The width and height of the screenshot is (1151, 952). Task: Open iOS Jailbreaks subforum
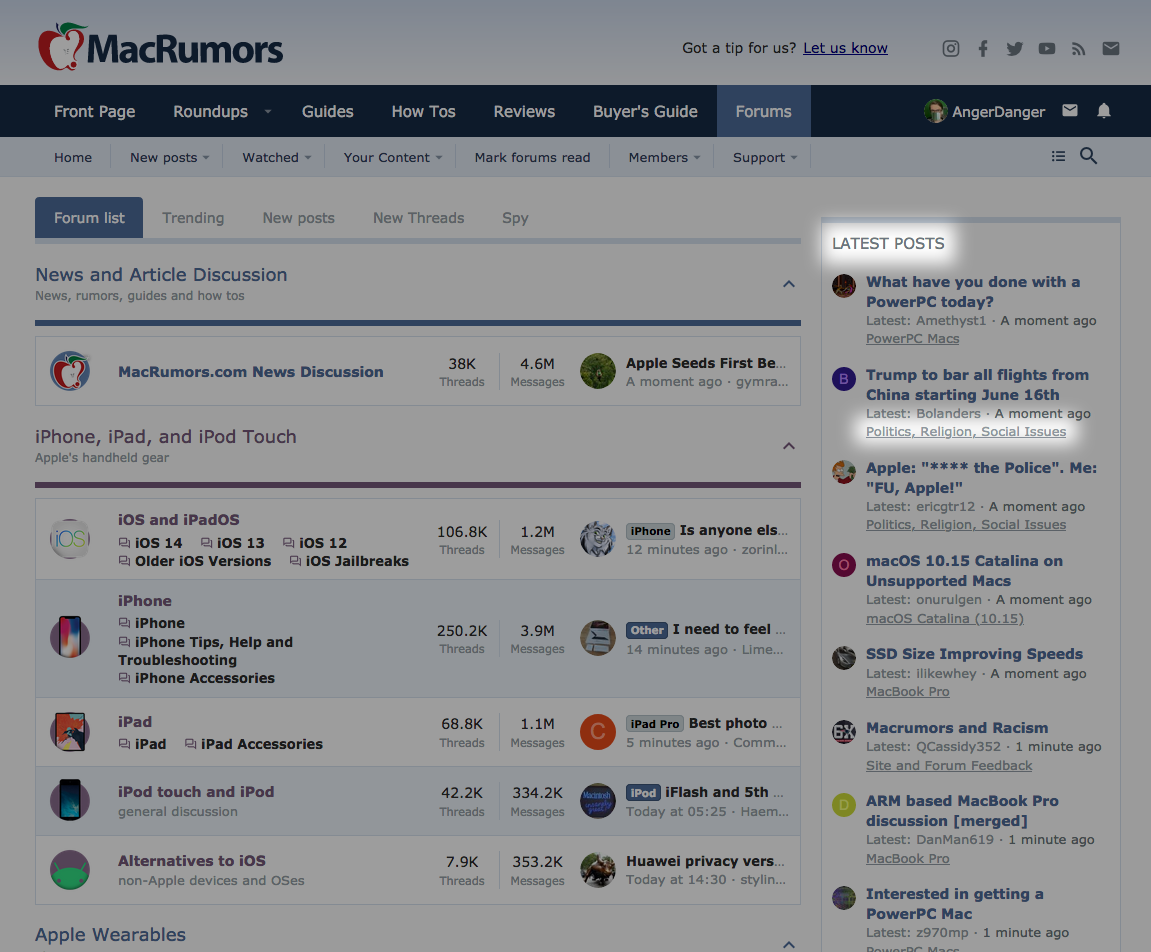pyautogui.click(x=357, y=561)
